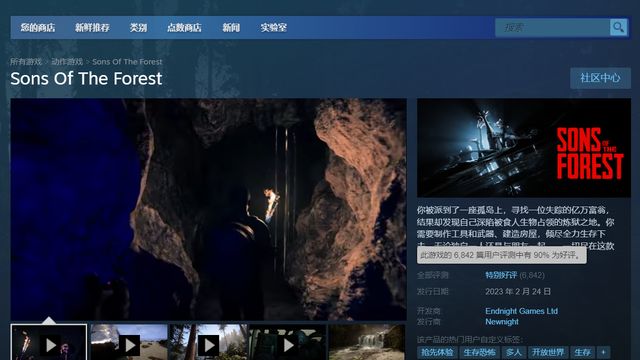Play third forest video thumbnail
The width and height of the screenshot is (640, 360).
coord(208,342)
